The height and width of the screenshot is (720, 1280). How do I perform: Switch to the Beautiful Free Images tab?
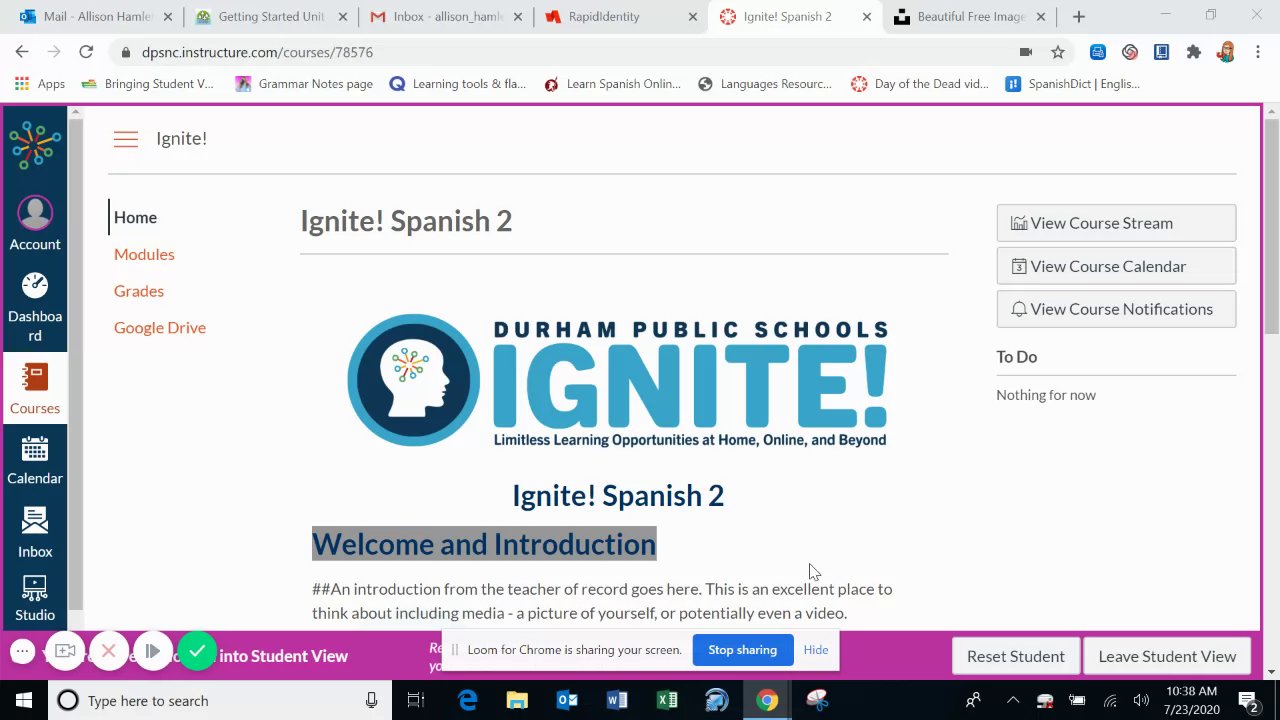[970, 17]
